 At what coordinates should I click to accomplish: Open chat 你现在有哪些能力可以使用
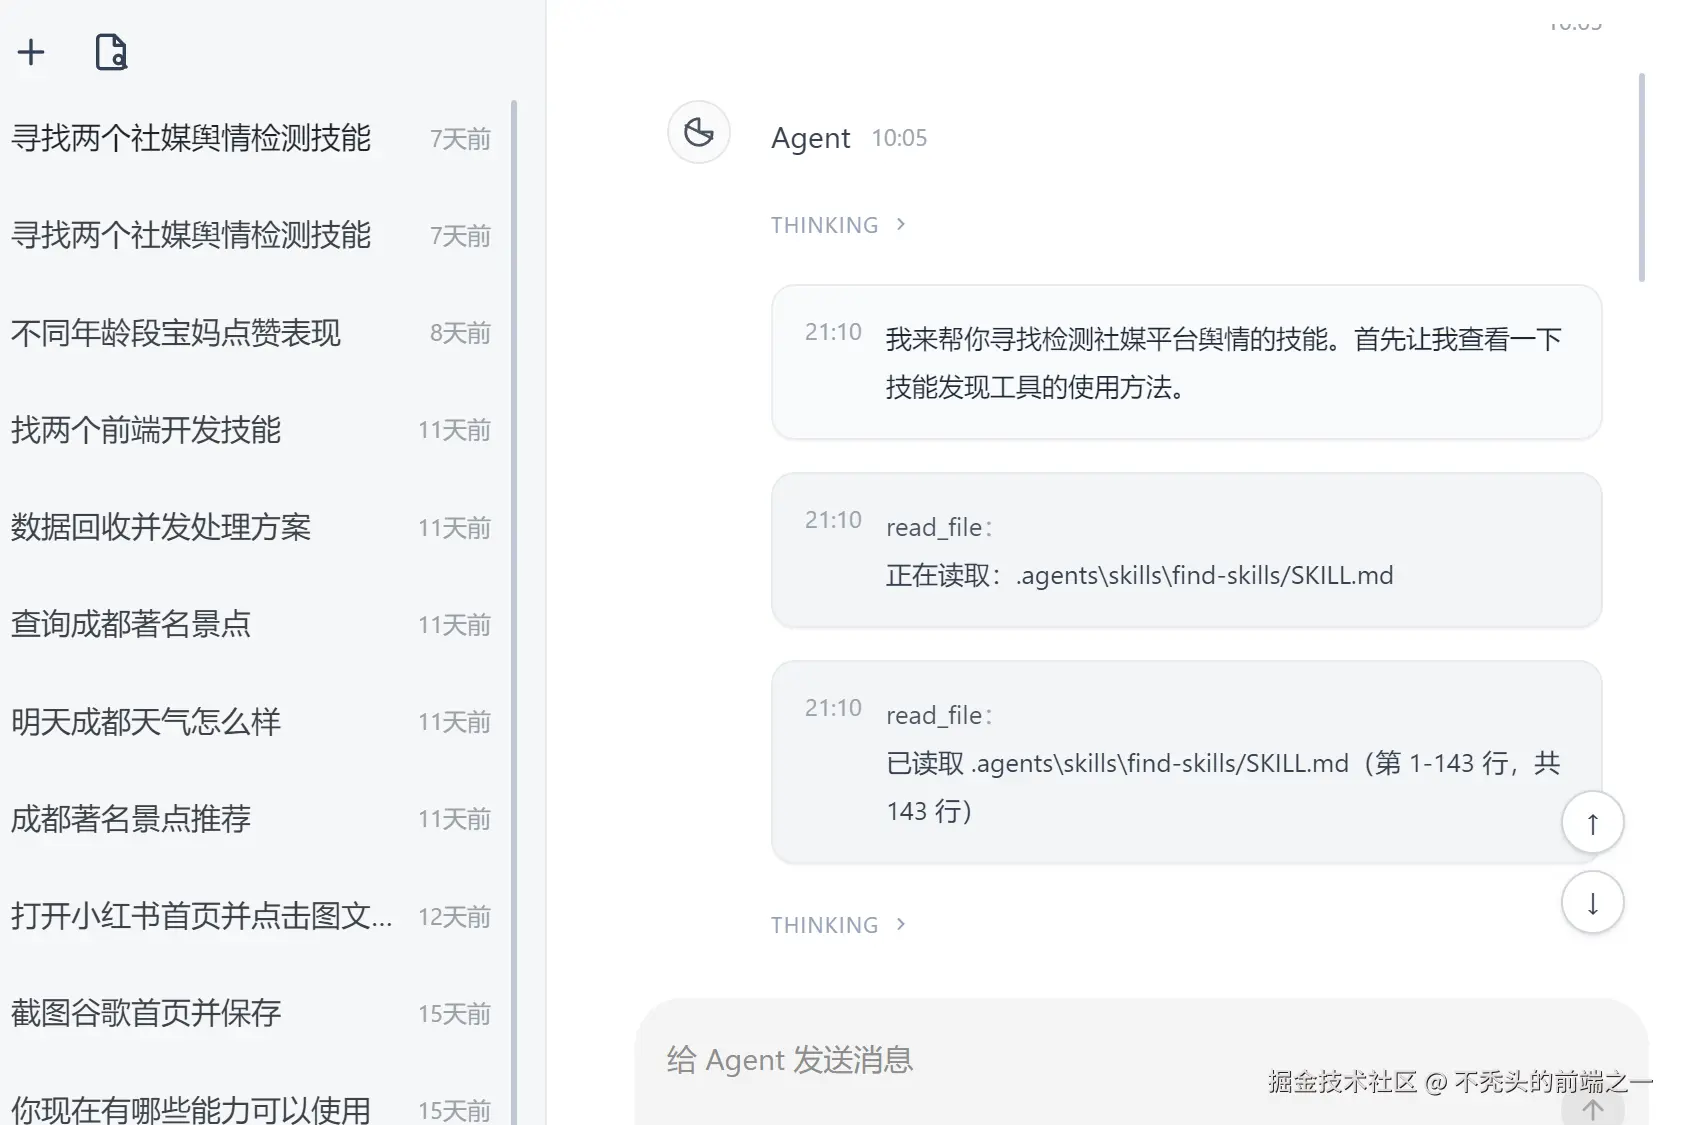point(251,1108)
